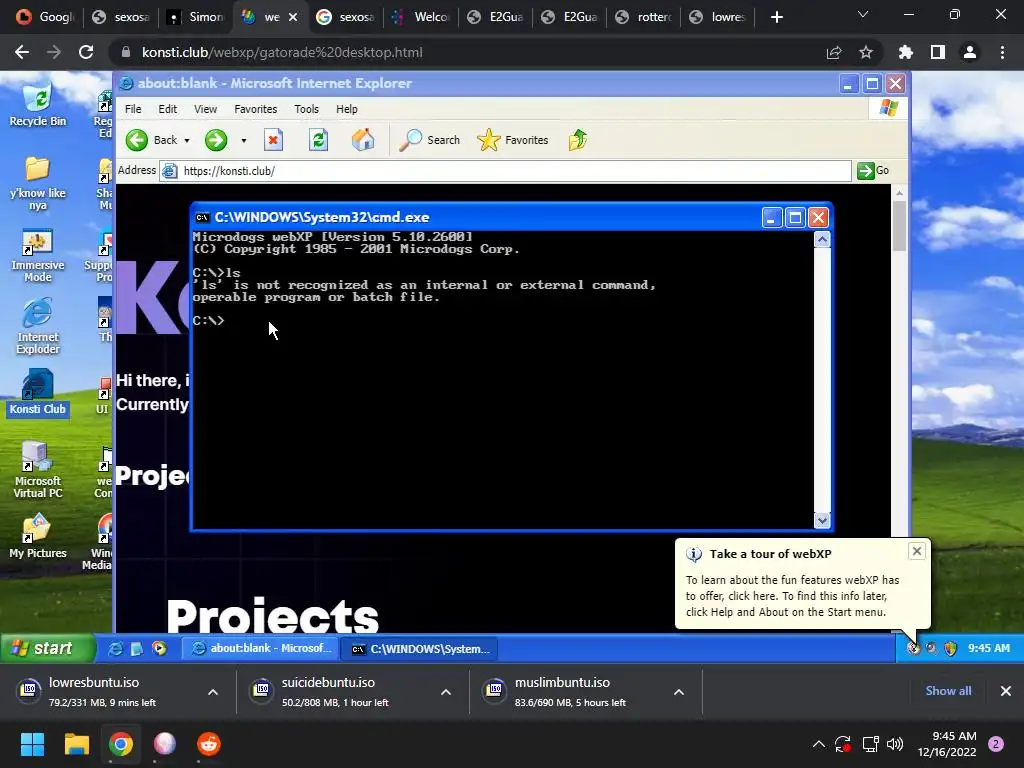Click the red Stop icon in toolbar
Viewport: 1024px width, 768px height.
pos(273,140)
